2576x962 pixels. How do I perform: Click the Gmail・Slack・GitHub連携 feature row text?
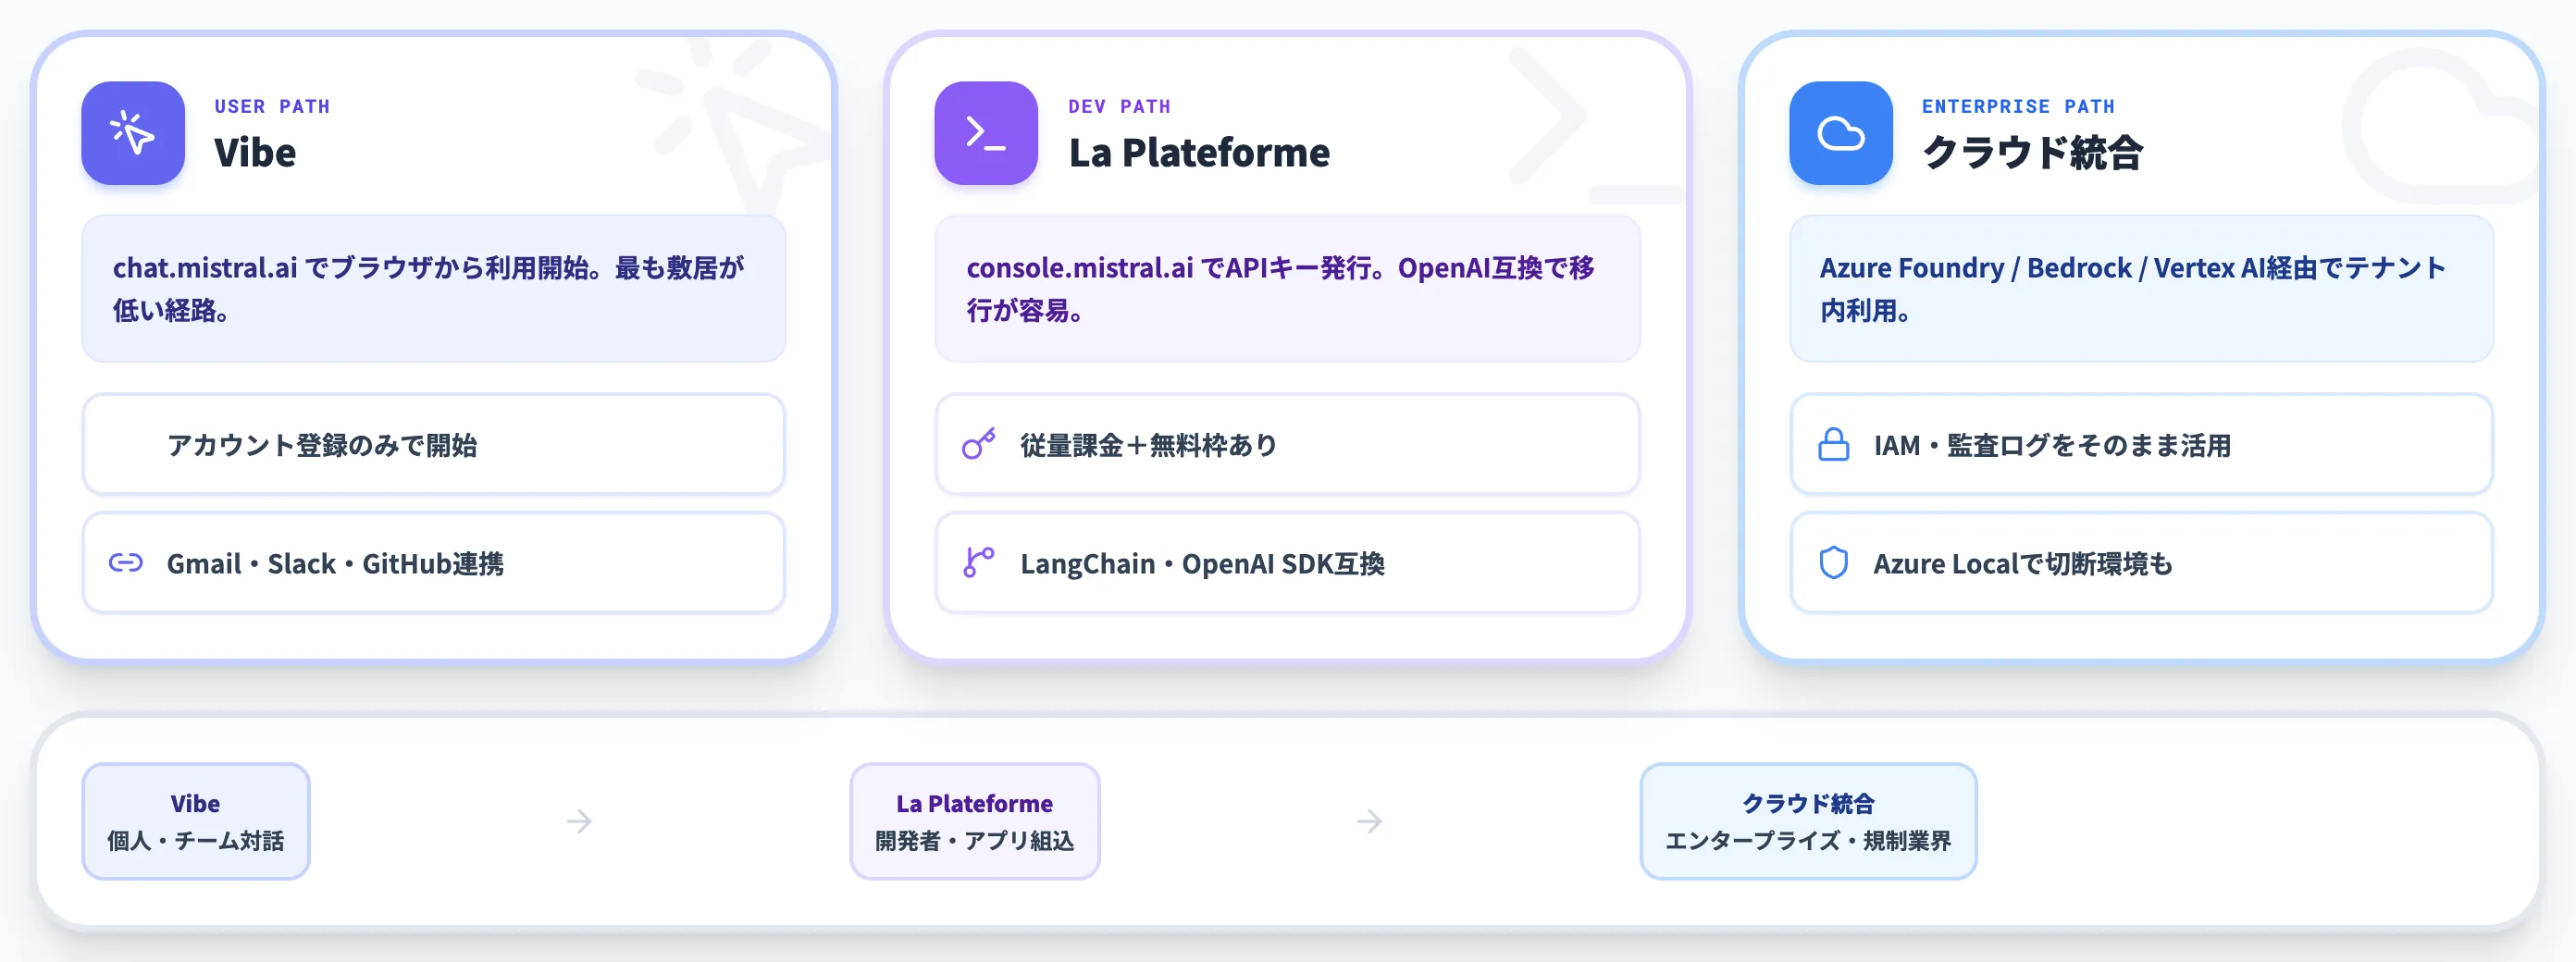(x=335, y=564)
